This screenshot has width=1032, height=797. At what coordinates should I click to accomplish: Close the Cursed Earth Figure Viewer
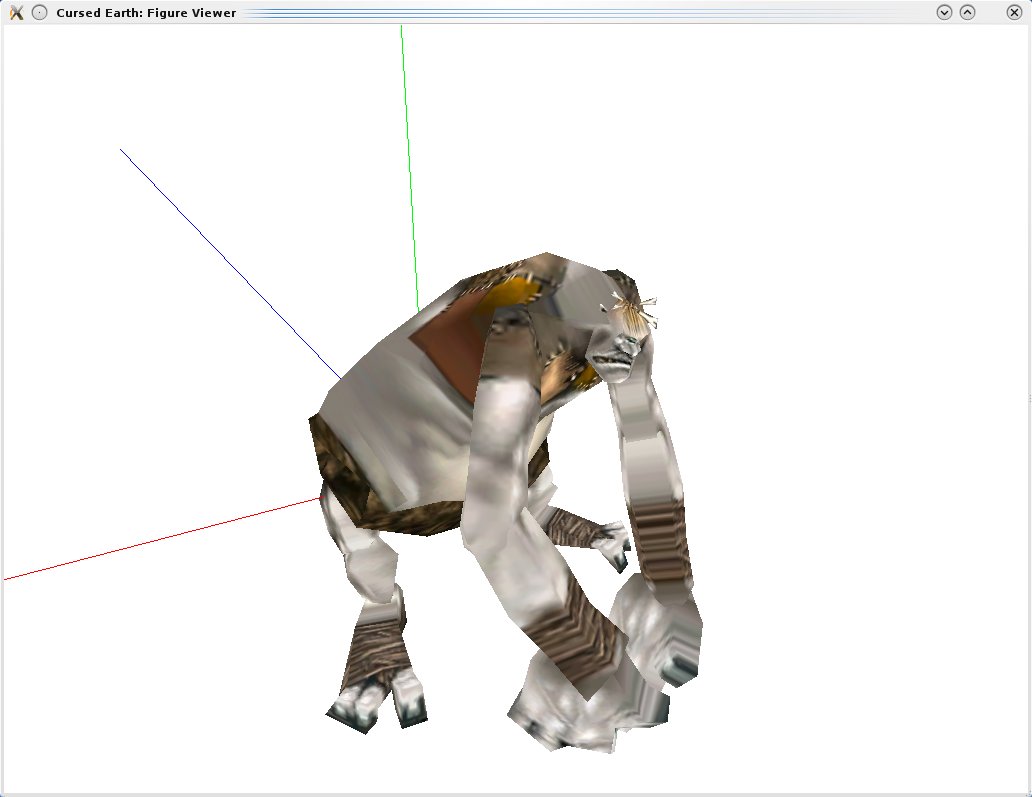(x=1014, y=13)
